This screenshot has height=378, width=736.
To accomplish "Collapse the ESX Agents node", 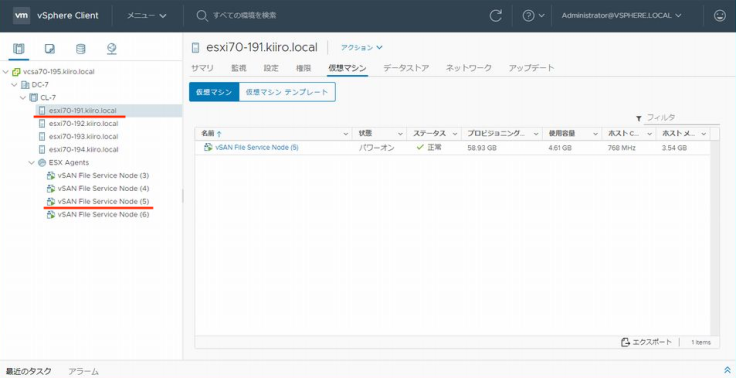I will pos(31,162).
